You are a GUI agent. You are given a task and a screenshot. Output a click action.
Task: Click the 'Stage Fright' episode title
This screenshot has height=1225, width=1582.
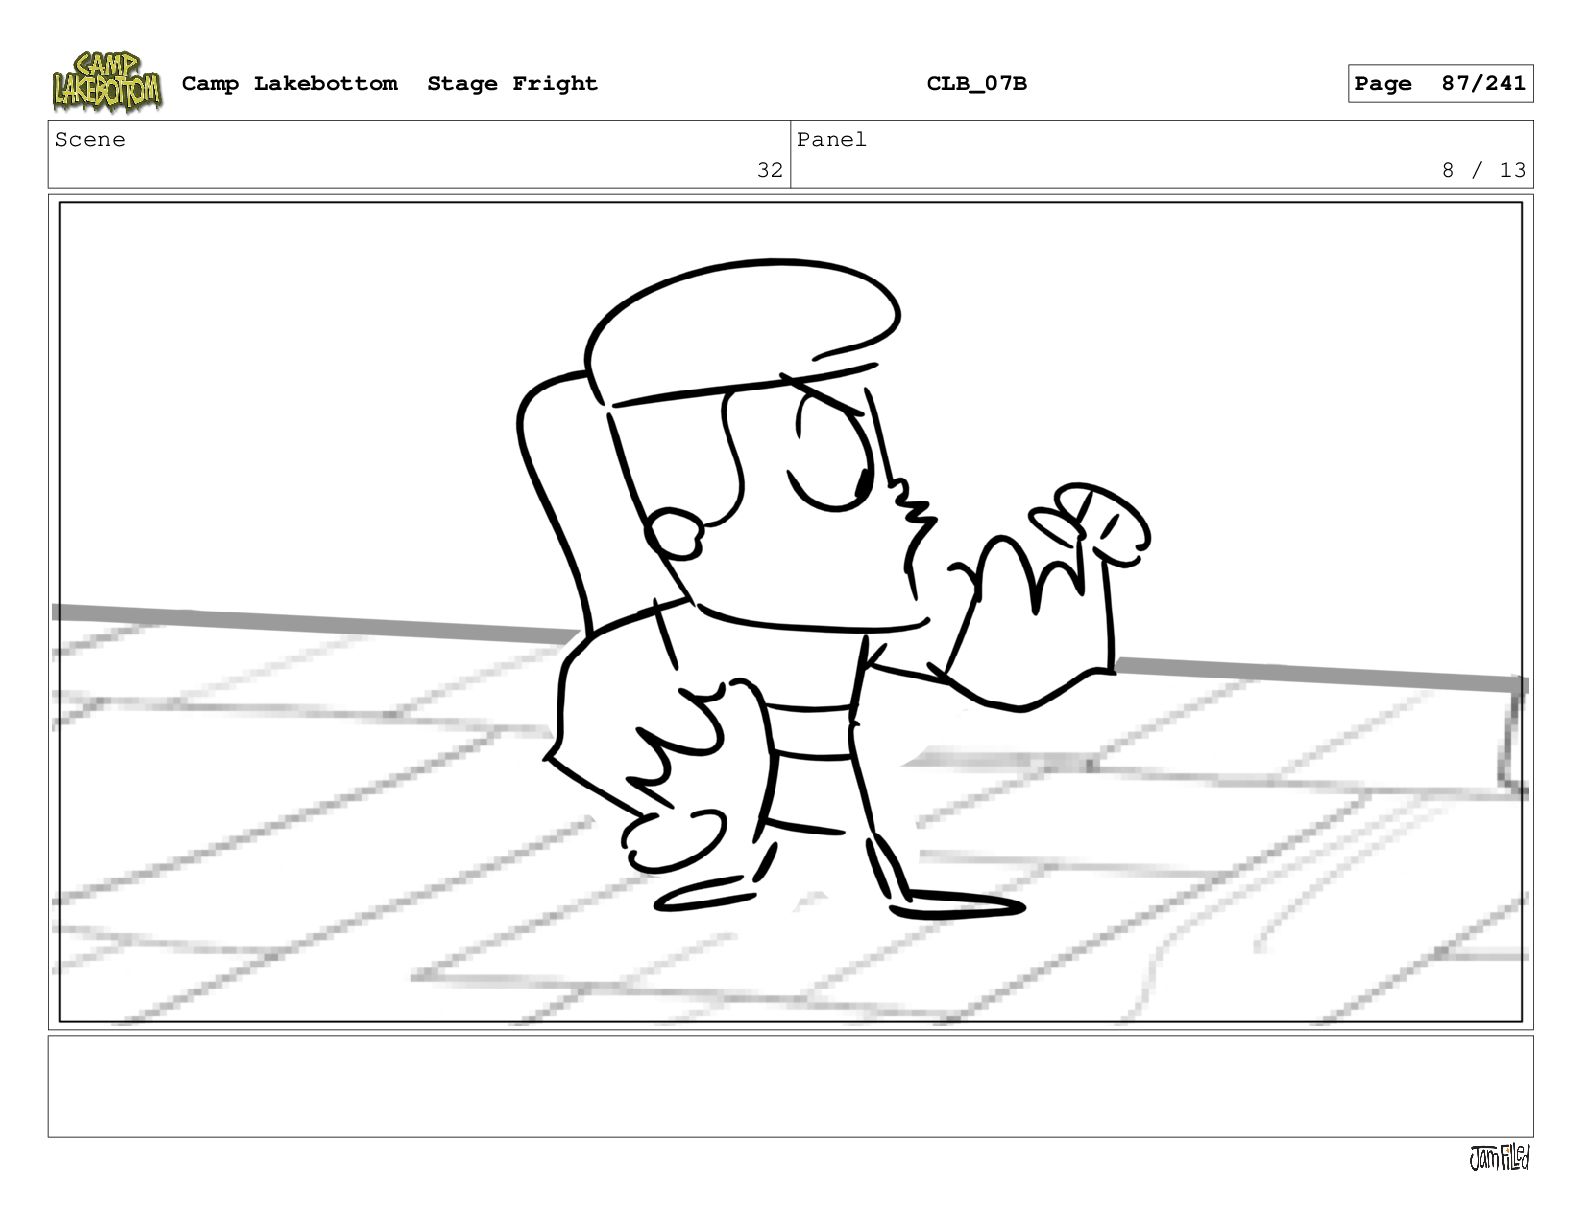tap(512, 84)
